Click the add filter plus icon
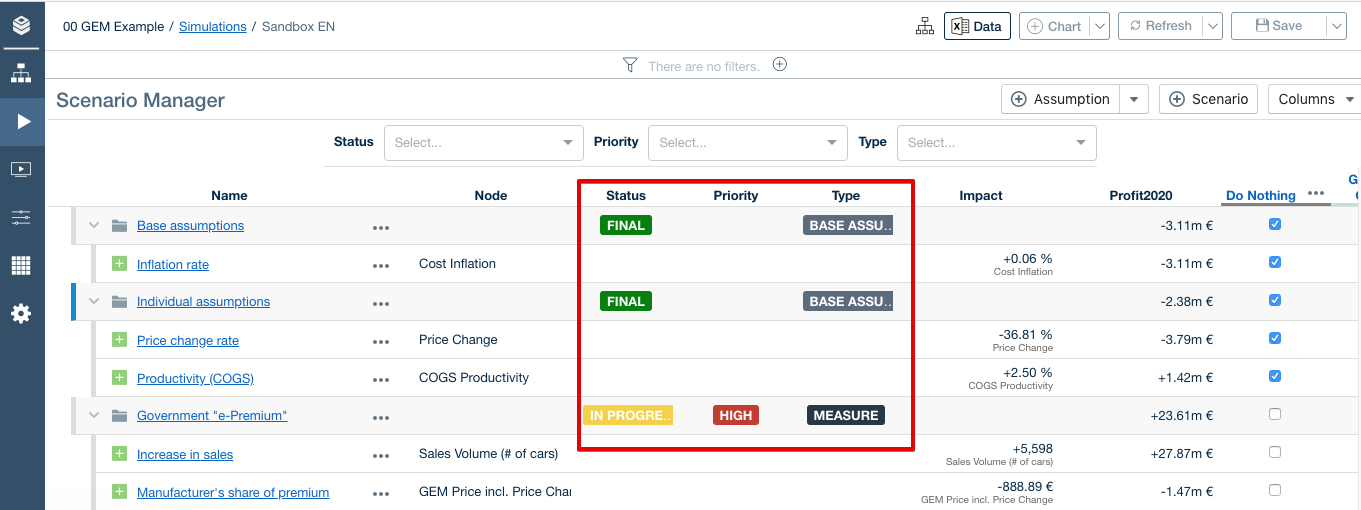This screenshot has width=1361, height=510. point(780,65)
